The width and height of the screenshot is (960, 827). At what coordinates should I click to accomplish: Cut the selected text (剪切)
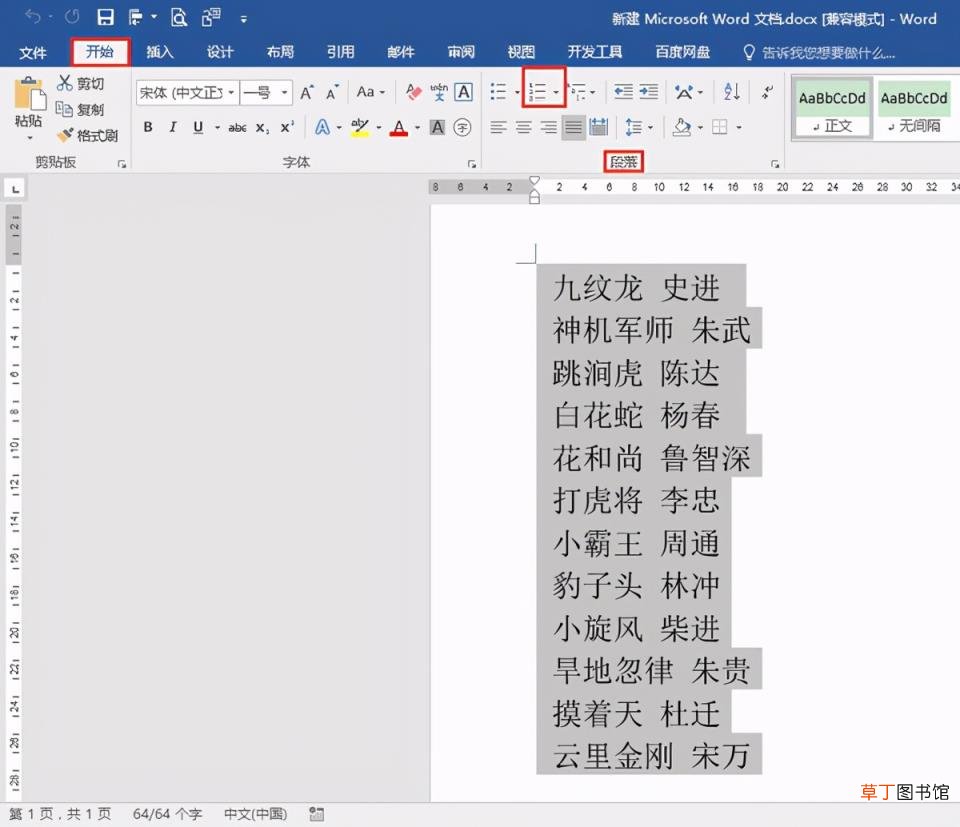pyautogui.click(x=81, y=83)
